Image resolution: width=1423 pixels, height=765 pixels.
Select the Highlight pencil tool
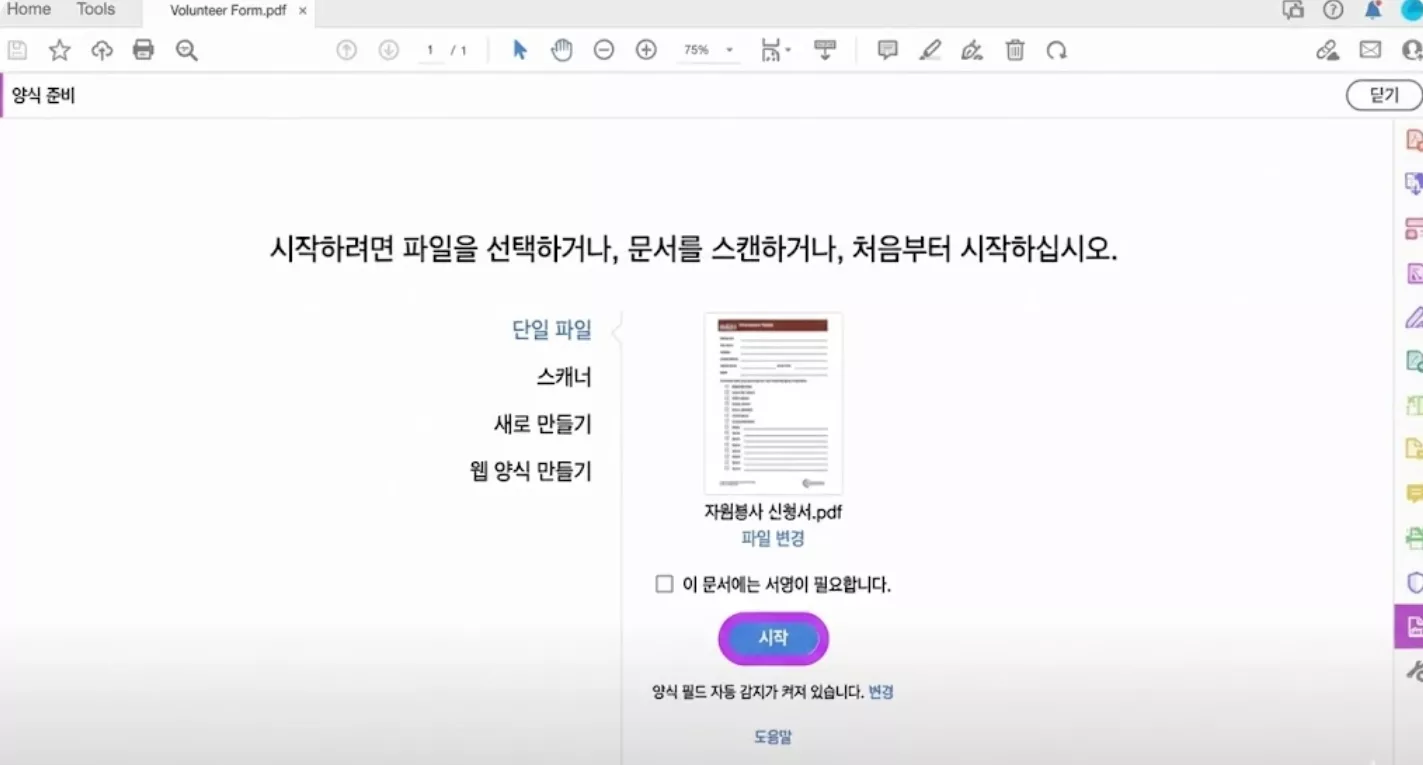click(929, 48)
